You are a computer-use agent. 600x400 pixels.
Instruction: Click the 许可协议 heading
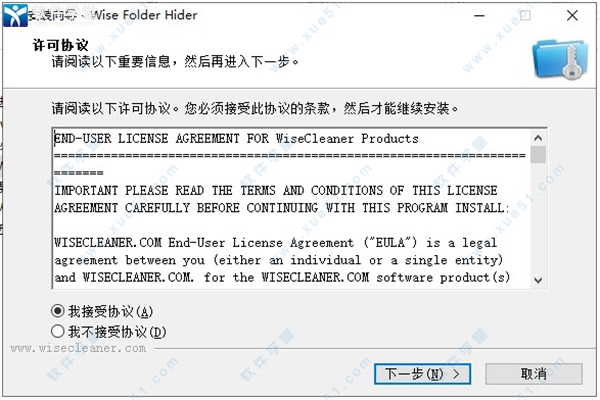point(60,45)
